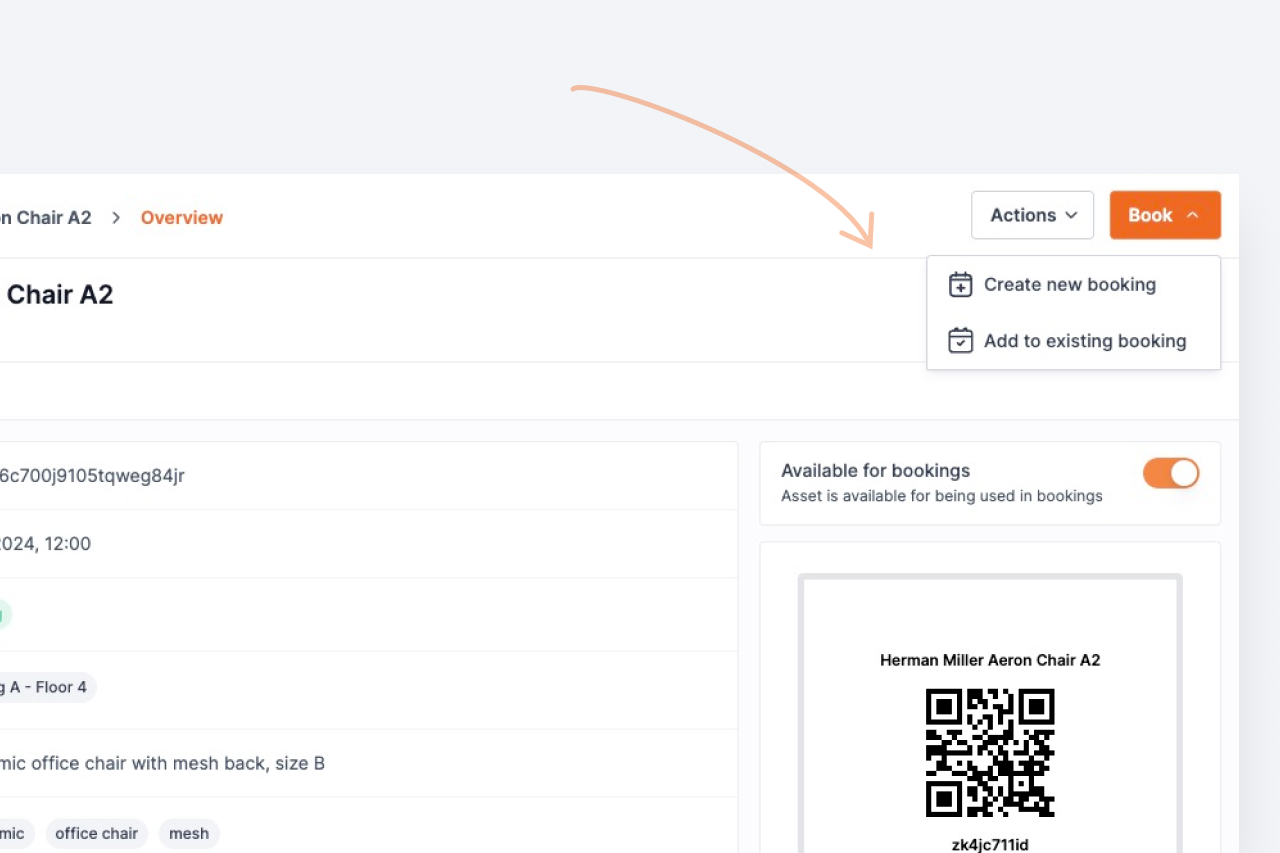Click the Herman Miller Aeron Chair QR code
This screenshot has width=1280, height=853.
(x=989, y=753)
